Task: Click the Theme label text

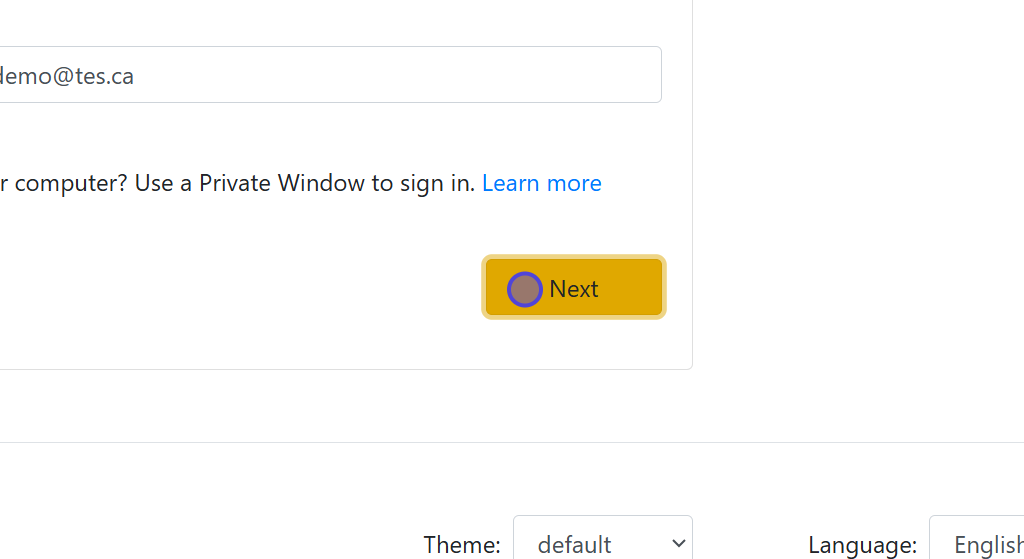Action: point(461,545)
